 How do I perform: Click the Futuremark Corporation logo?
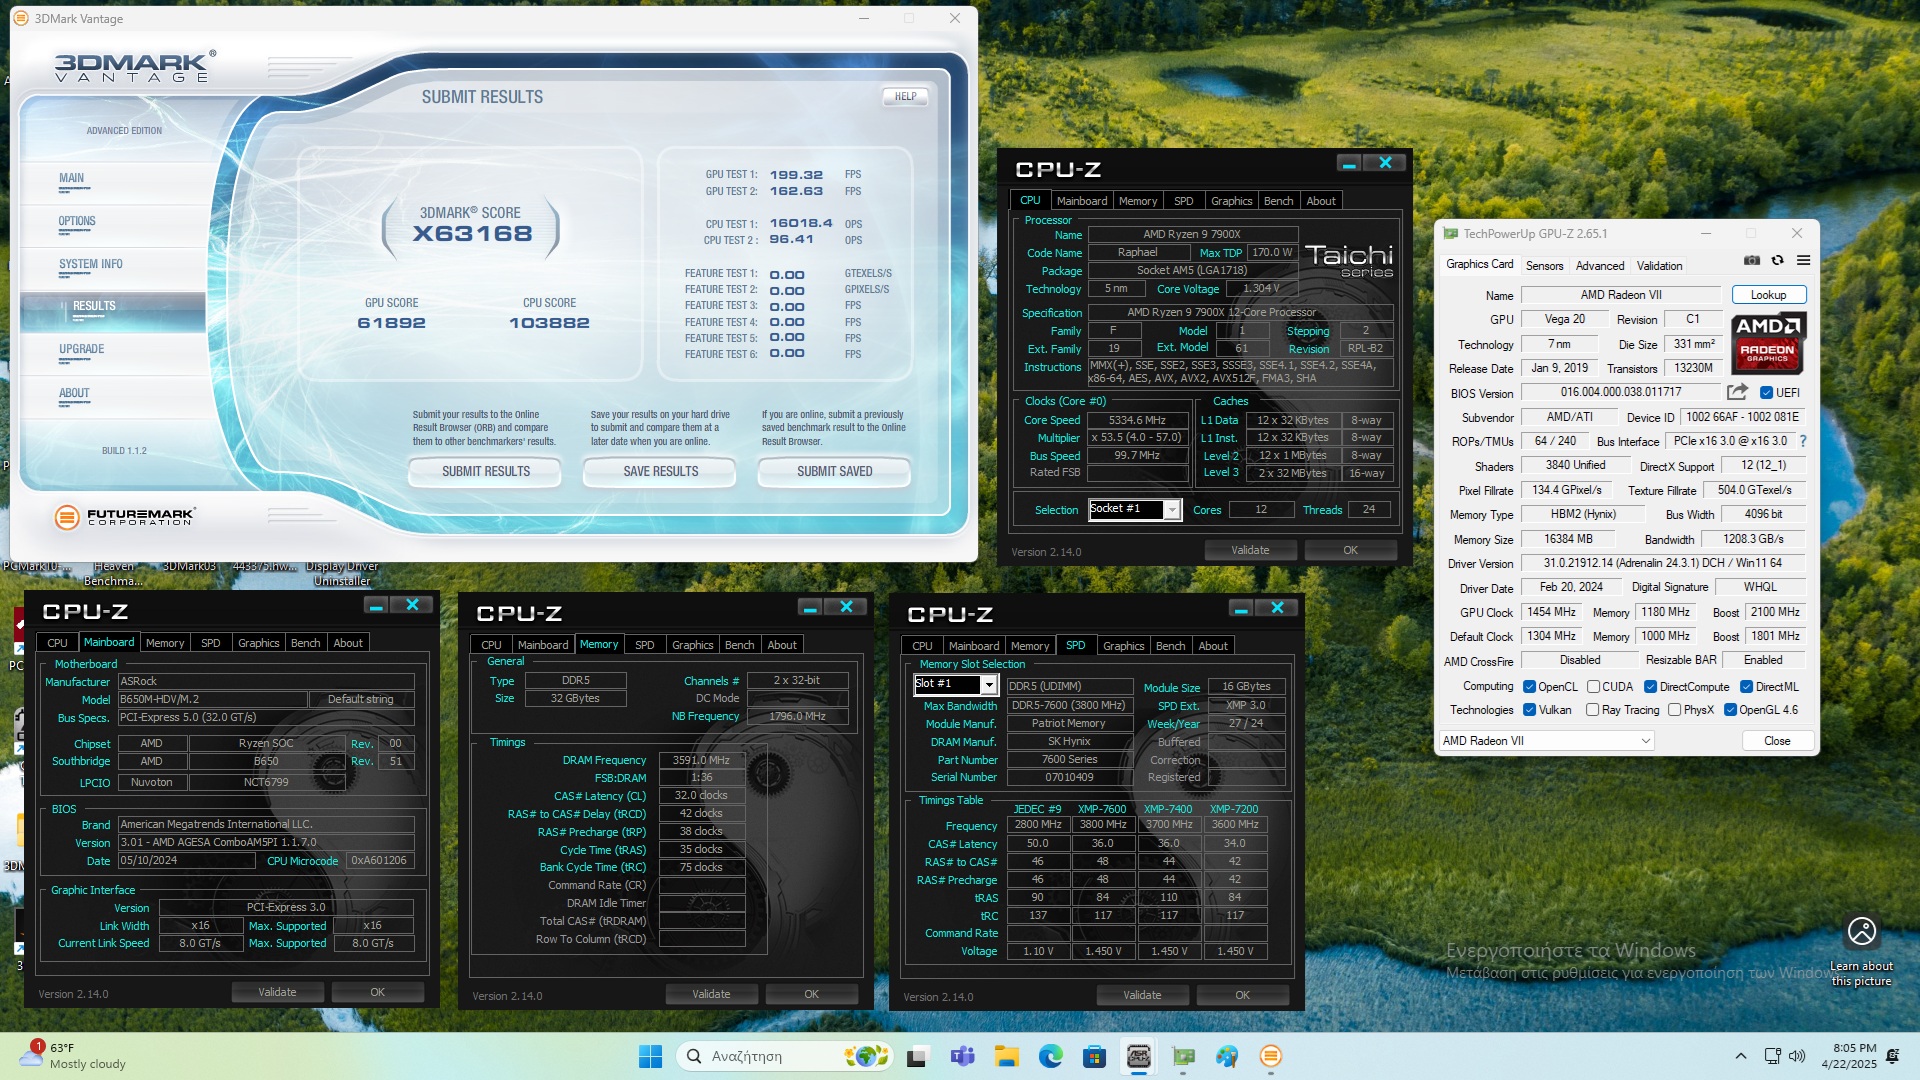coord(125,517)
